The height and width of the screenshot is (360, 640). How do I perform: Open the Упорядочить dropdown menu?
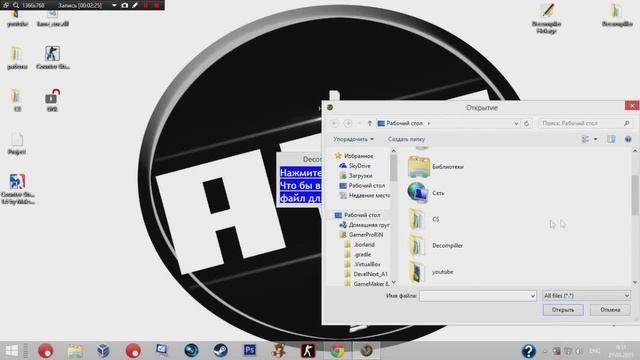coord(353,139)
